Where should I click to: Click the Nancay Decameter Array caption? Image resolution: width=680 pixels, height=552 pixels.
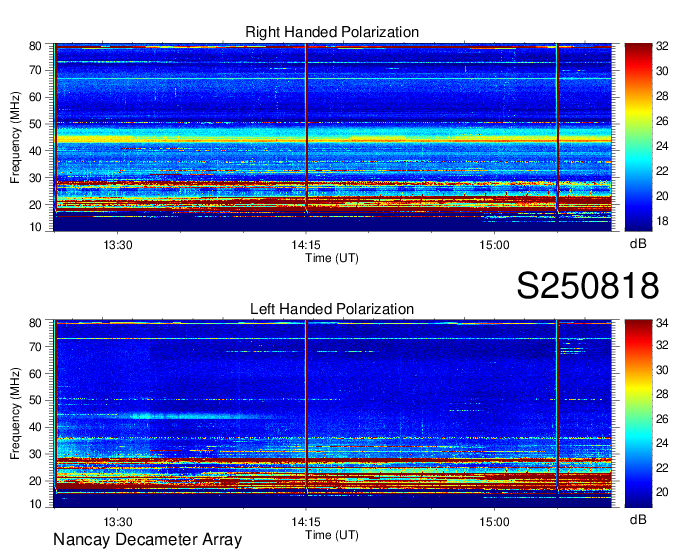pos(147,540)
